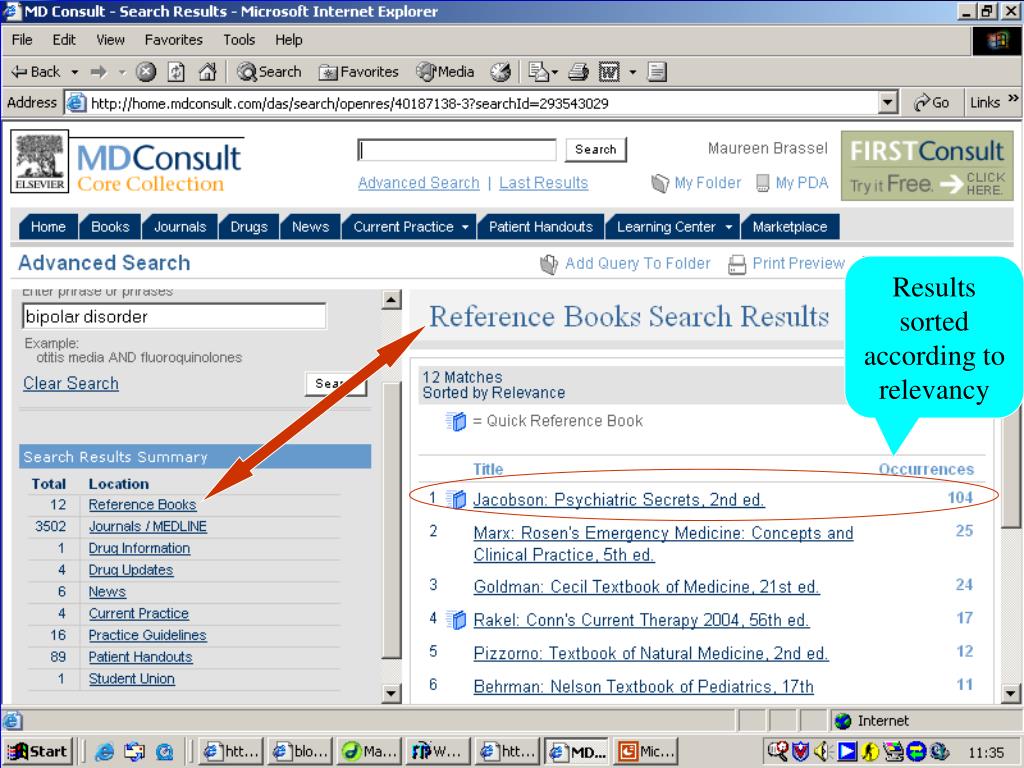Click the Add Query To Folder icon
The height and width of the screenshot is (768, 1024).
[549, 264]
